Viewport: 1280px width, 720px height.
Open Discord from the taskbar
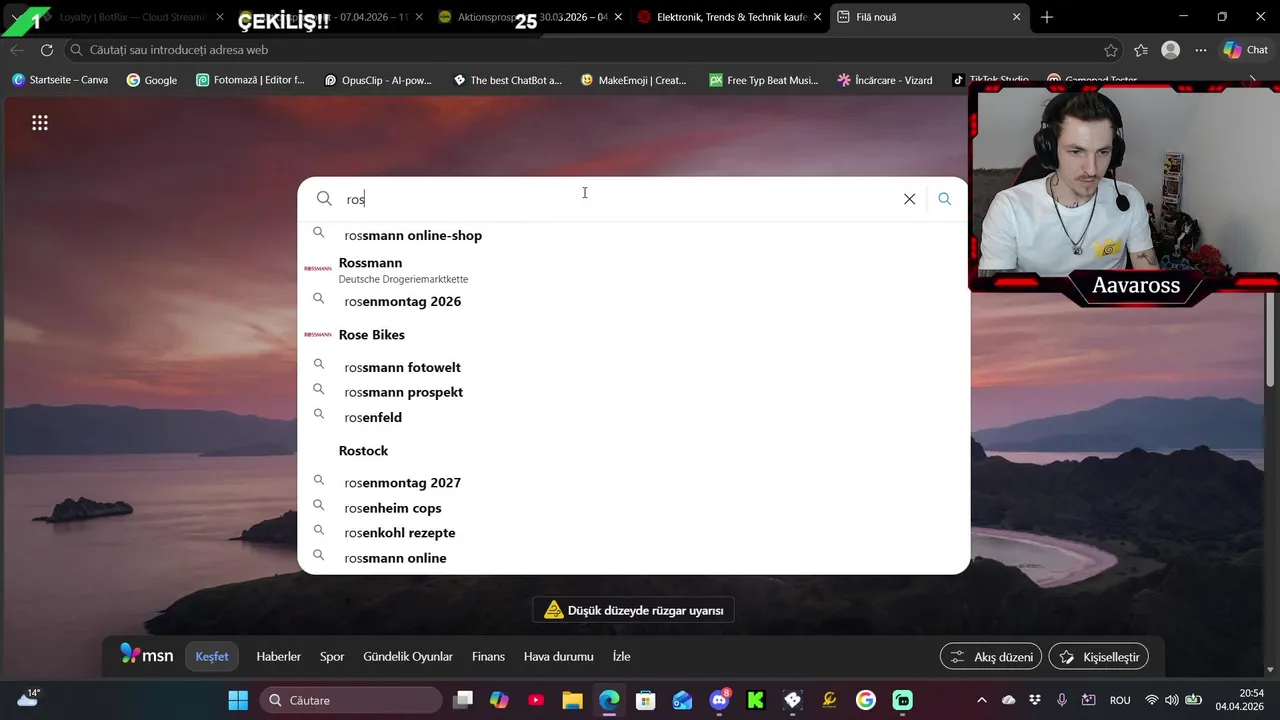(719, 700)
